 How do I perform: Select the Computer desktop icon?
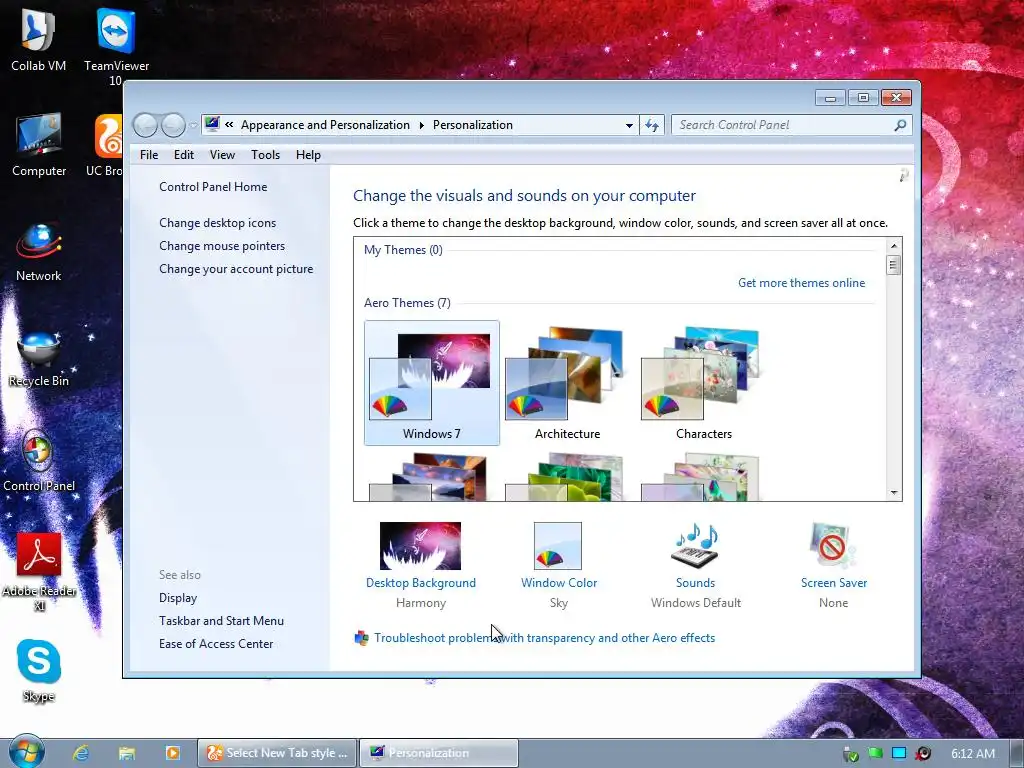tap(39, 145)
